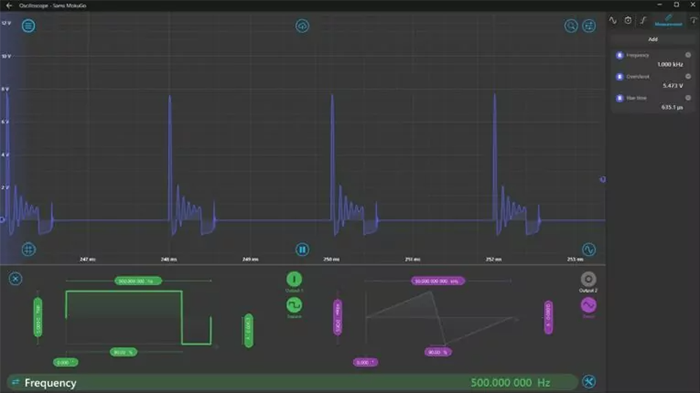Open the main menu icon
The height and width of the screenshot is (393, 700).
28,26
